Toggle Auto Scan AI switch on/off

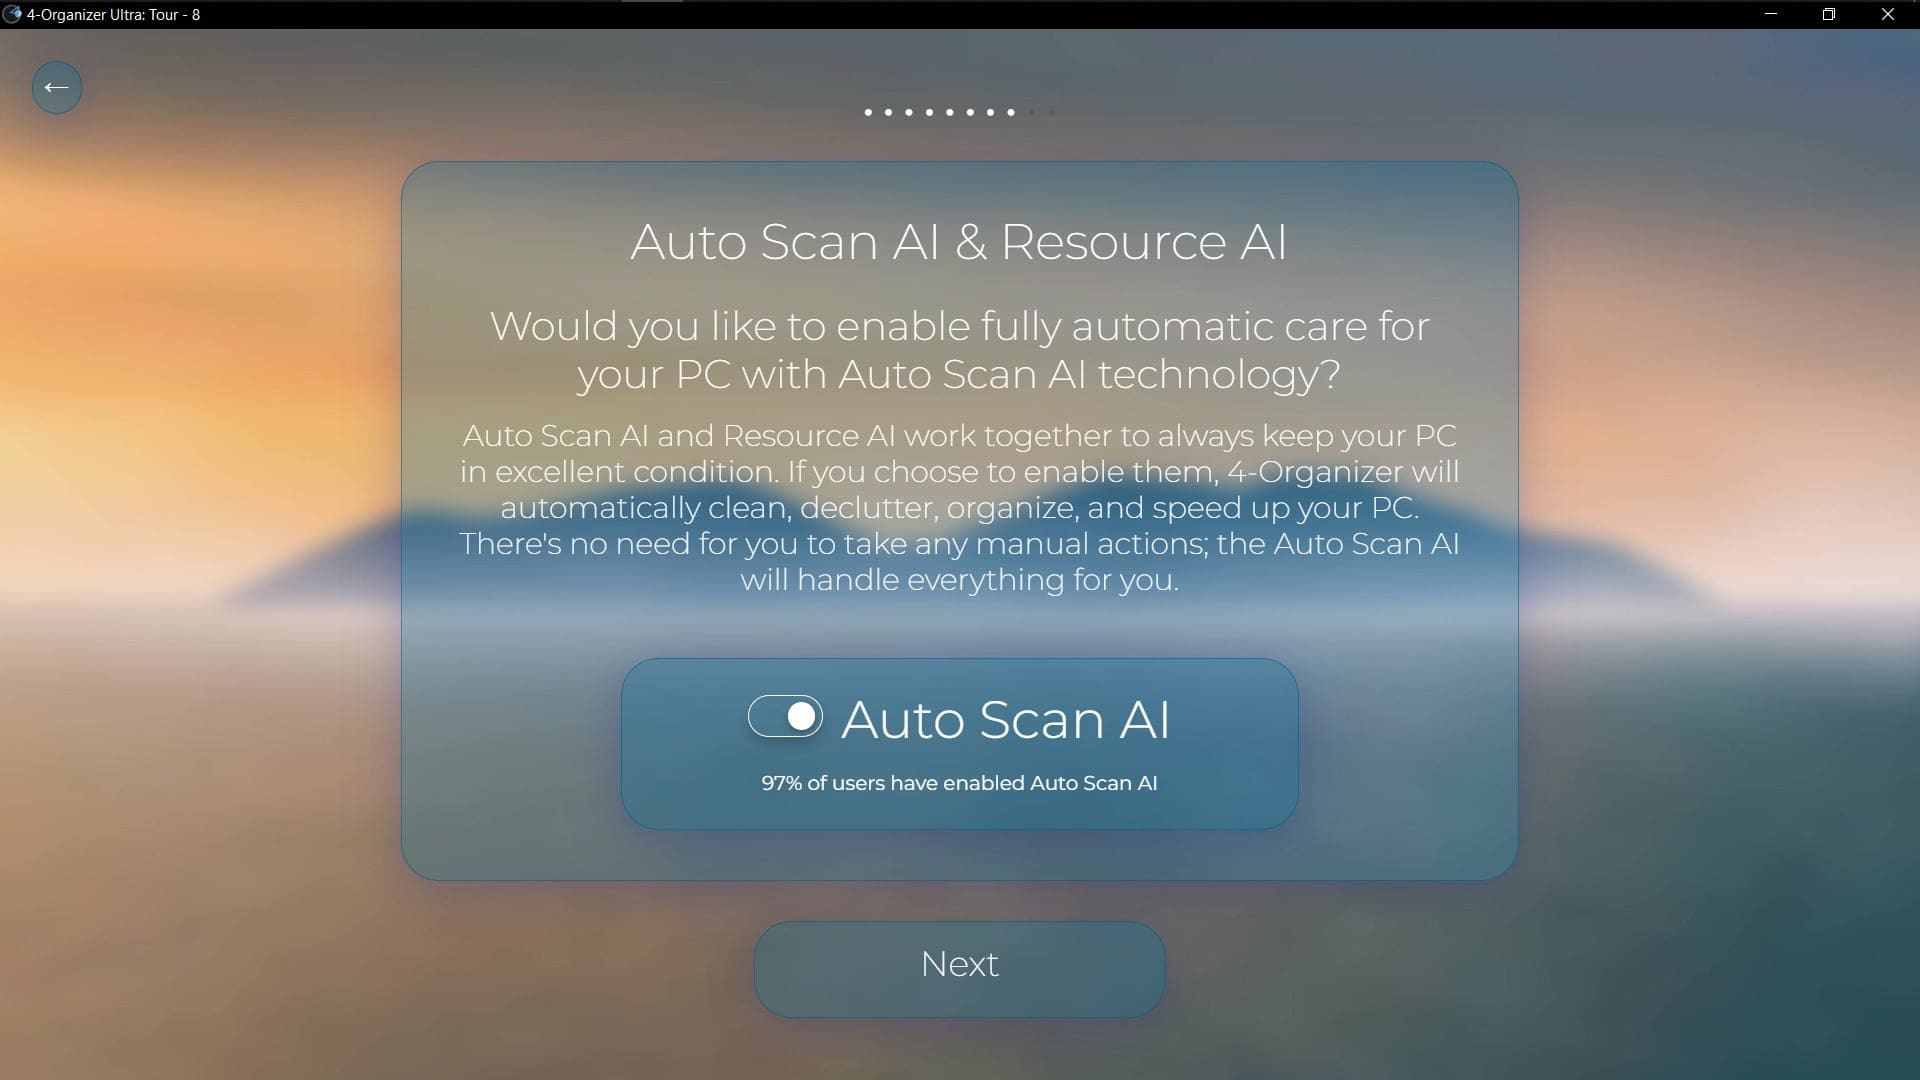click(786, 716)
